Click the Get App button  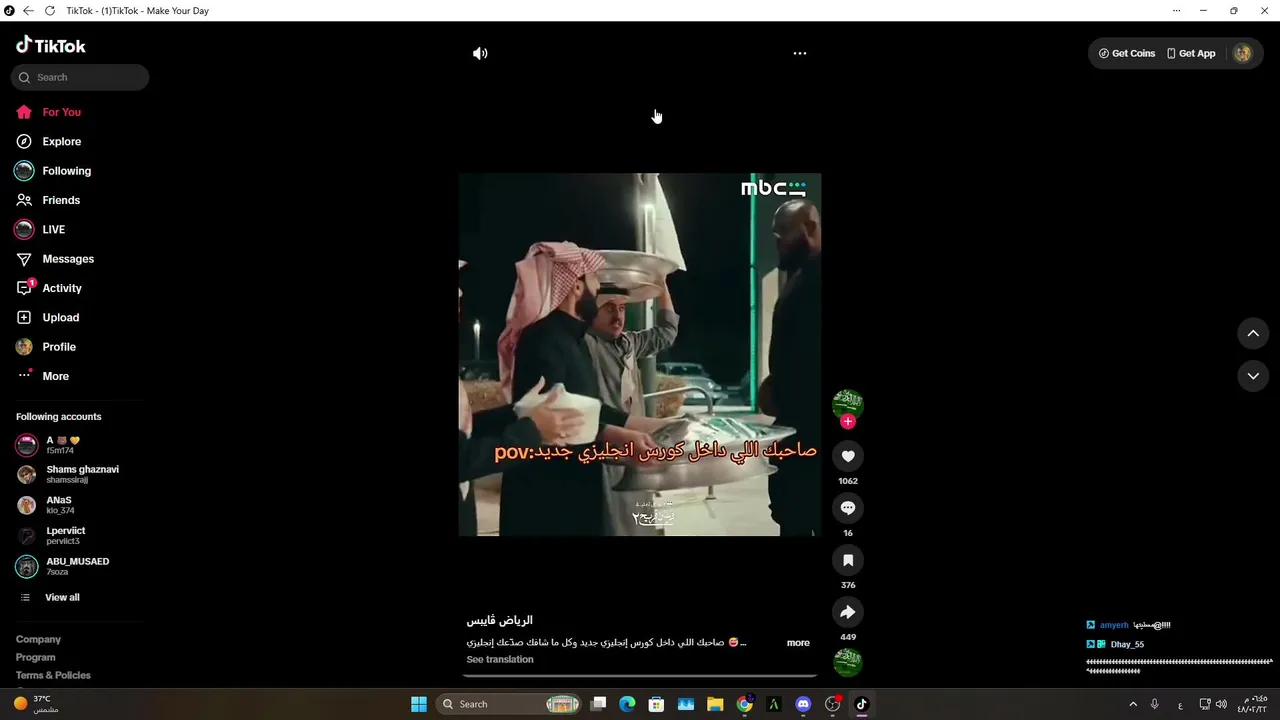pyautogui.click(x=1191, y=53)
